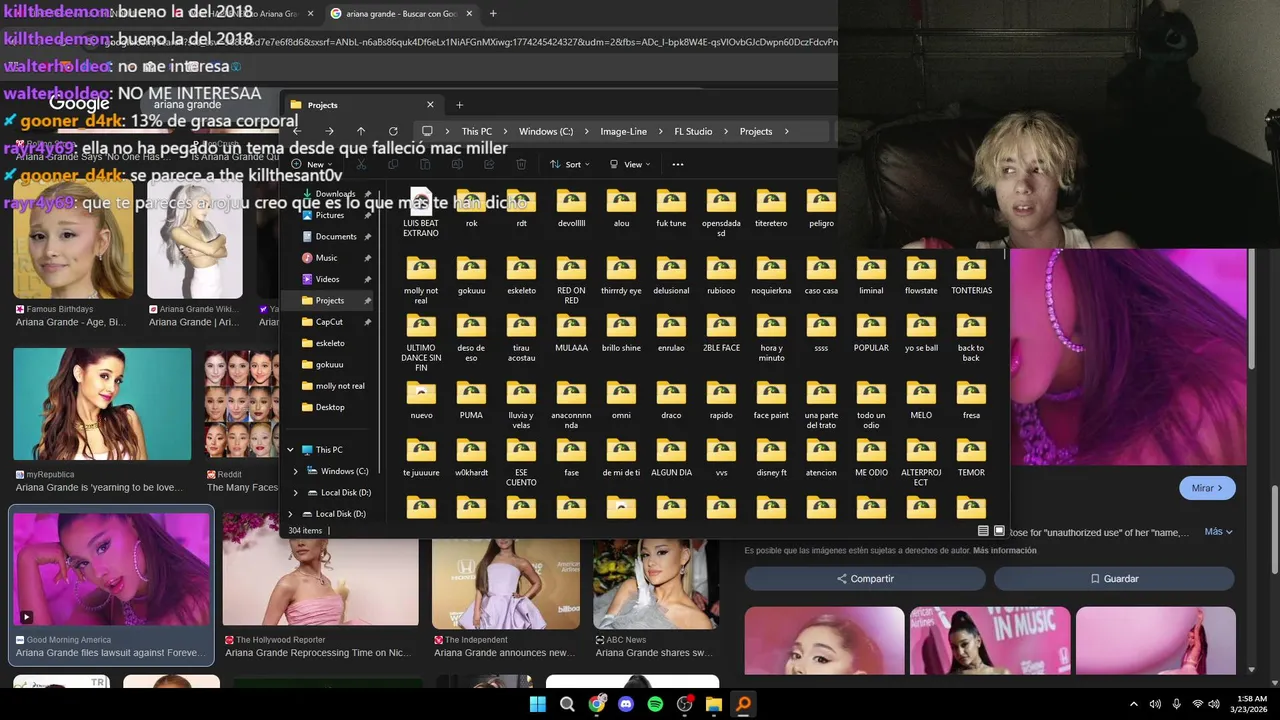Open Pictures in Explorer sidebar

coord(330,215)
